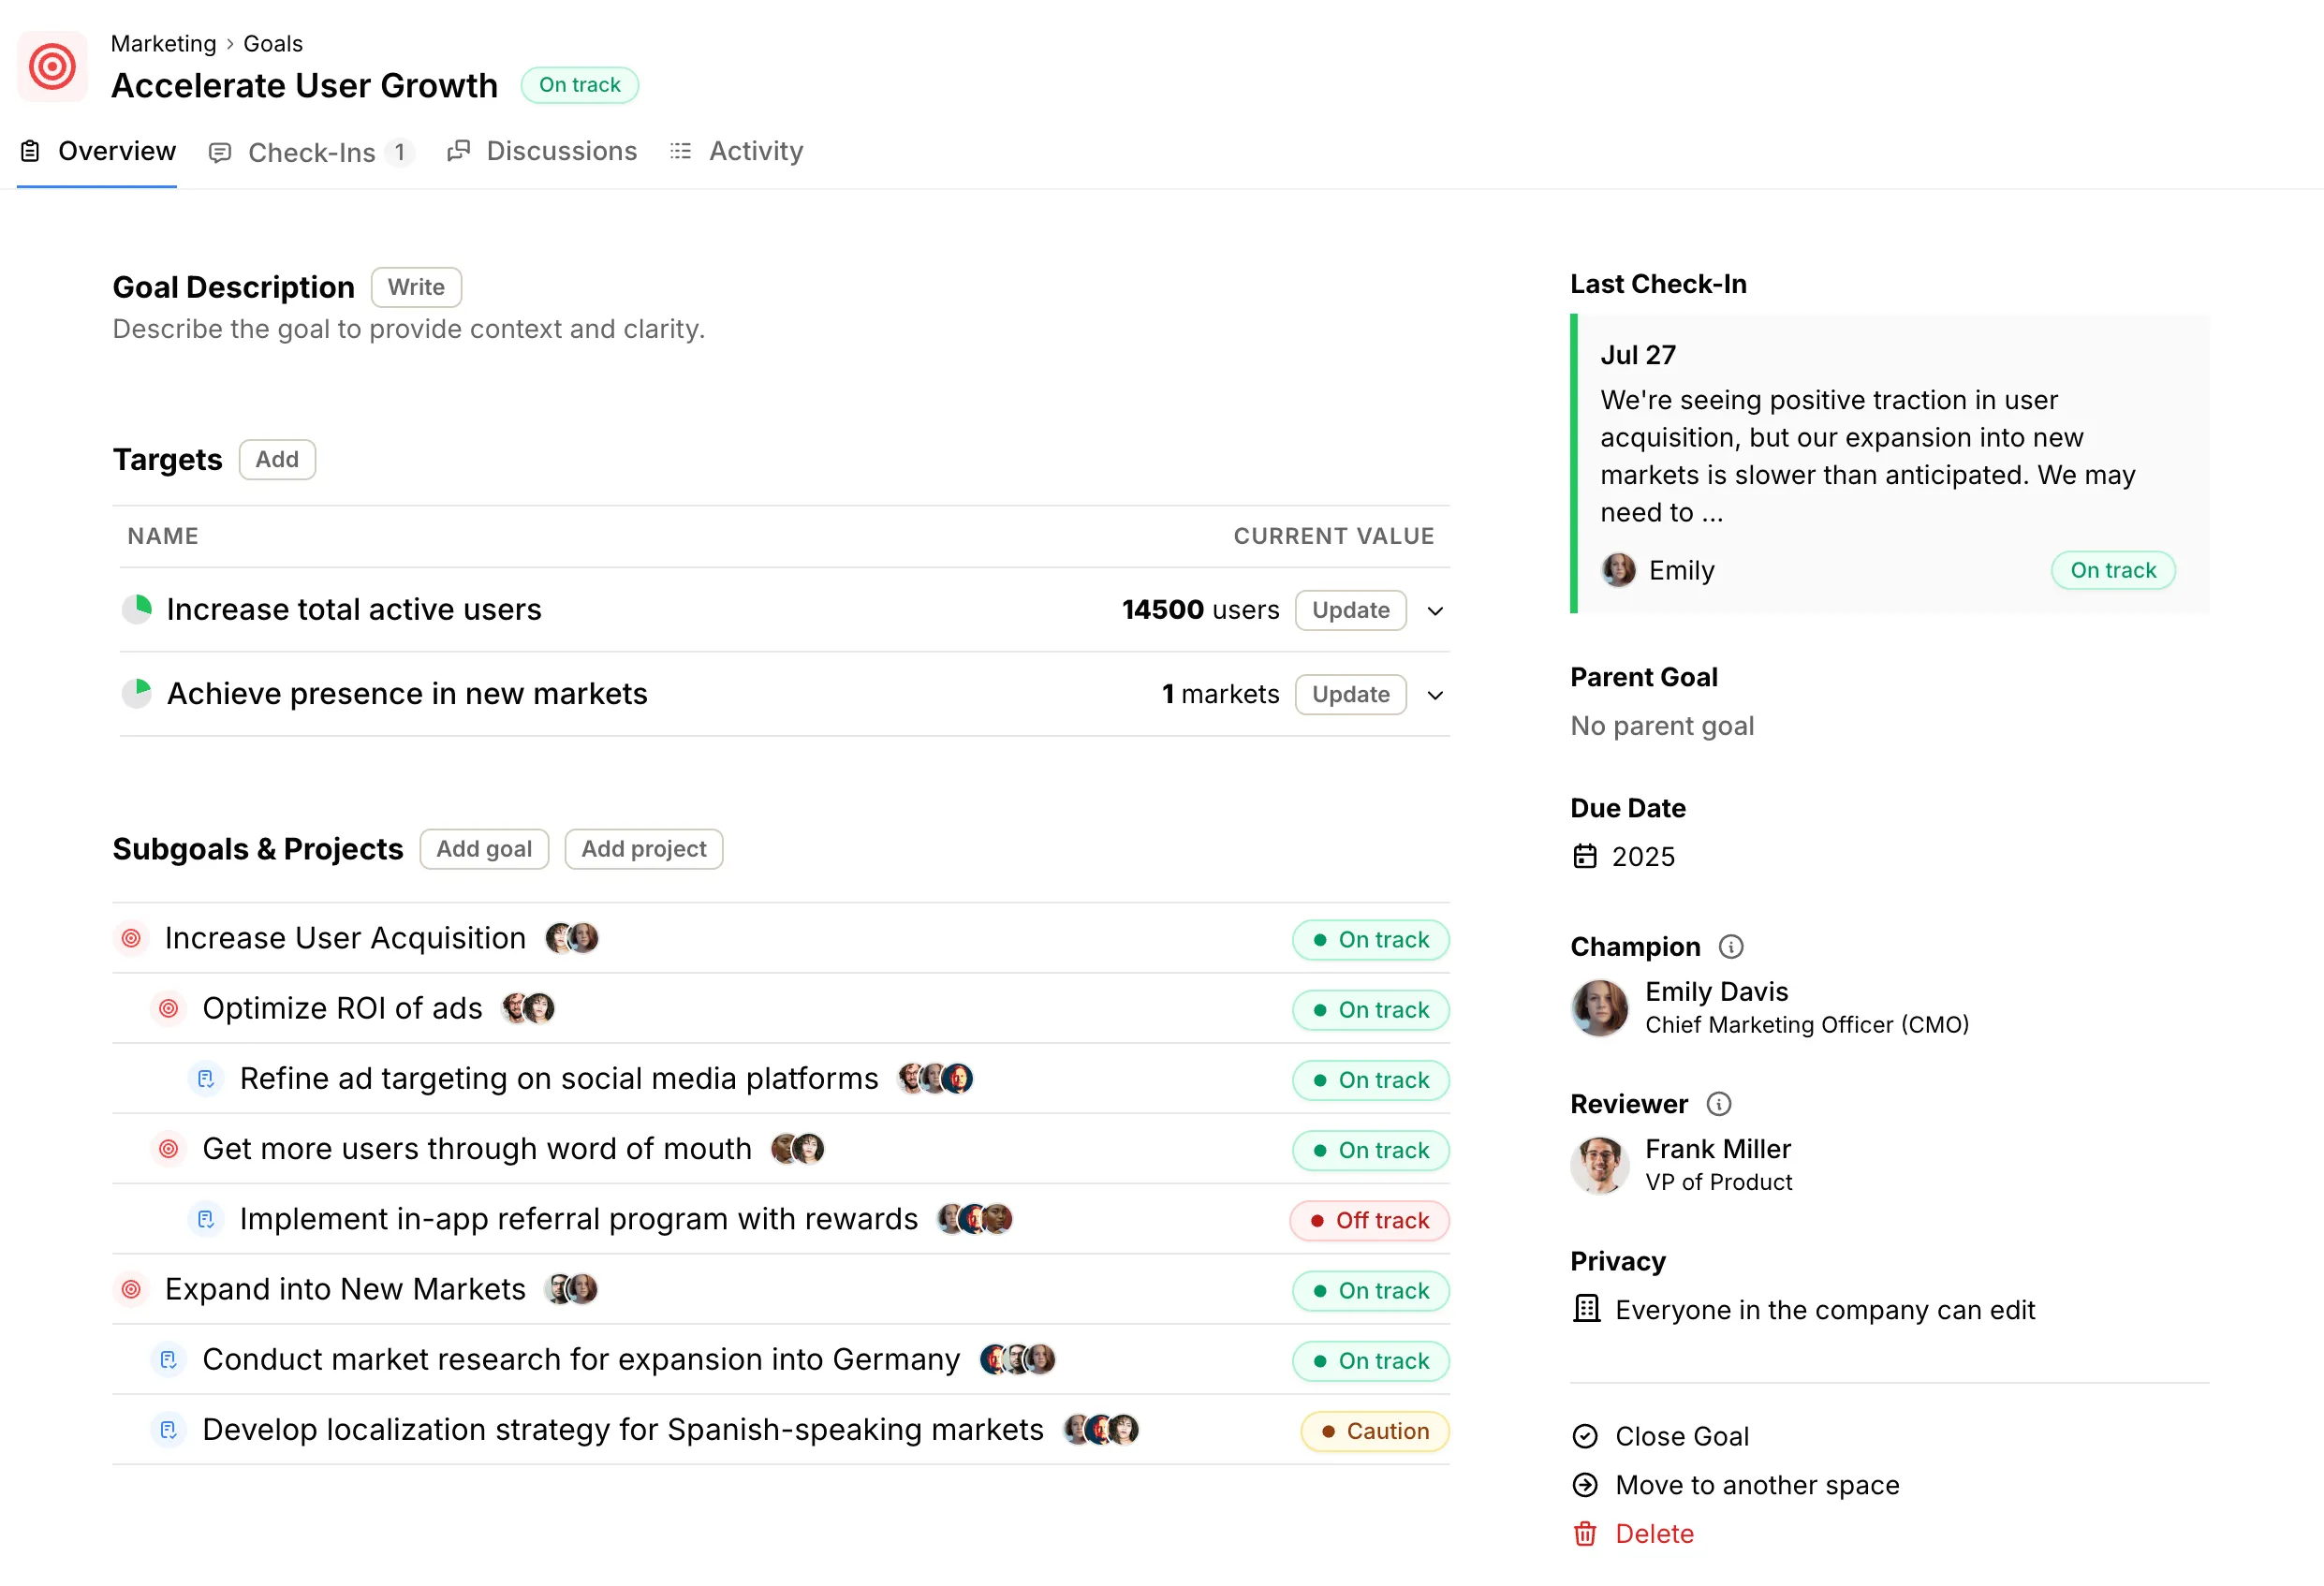
Task: Click the calendar icon next to 2025 due date
Action: click(1587, 856)
